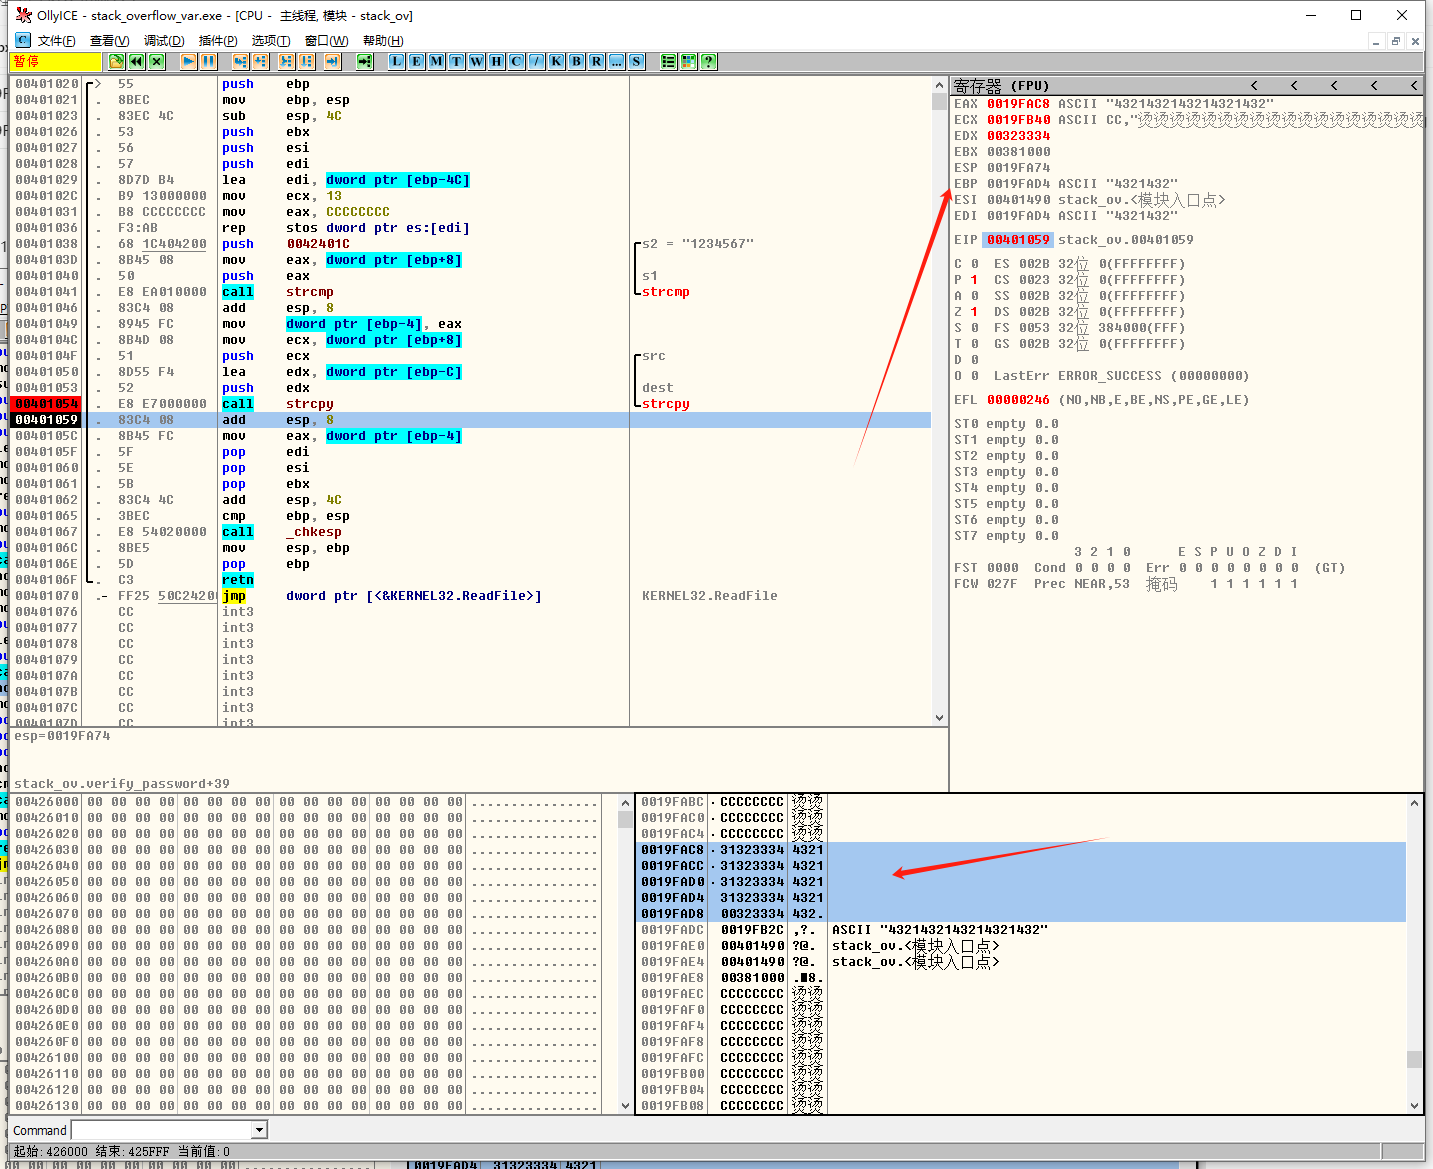Screen dimensions: 1433x1169
Task: Open the 调试(D) debug menu
Action: 164,41
